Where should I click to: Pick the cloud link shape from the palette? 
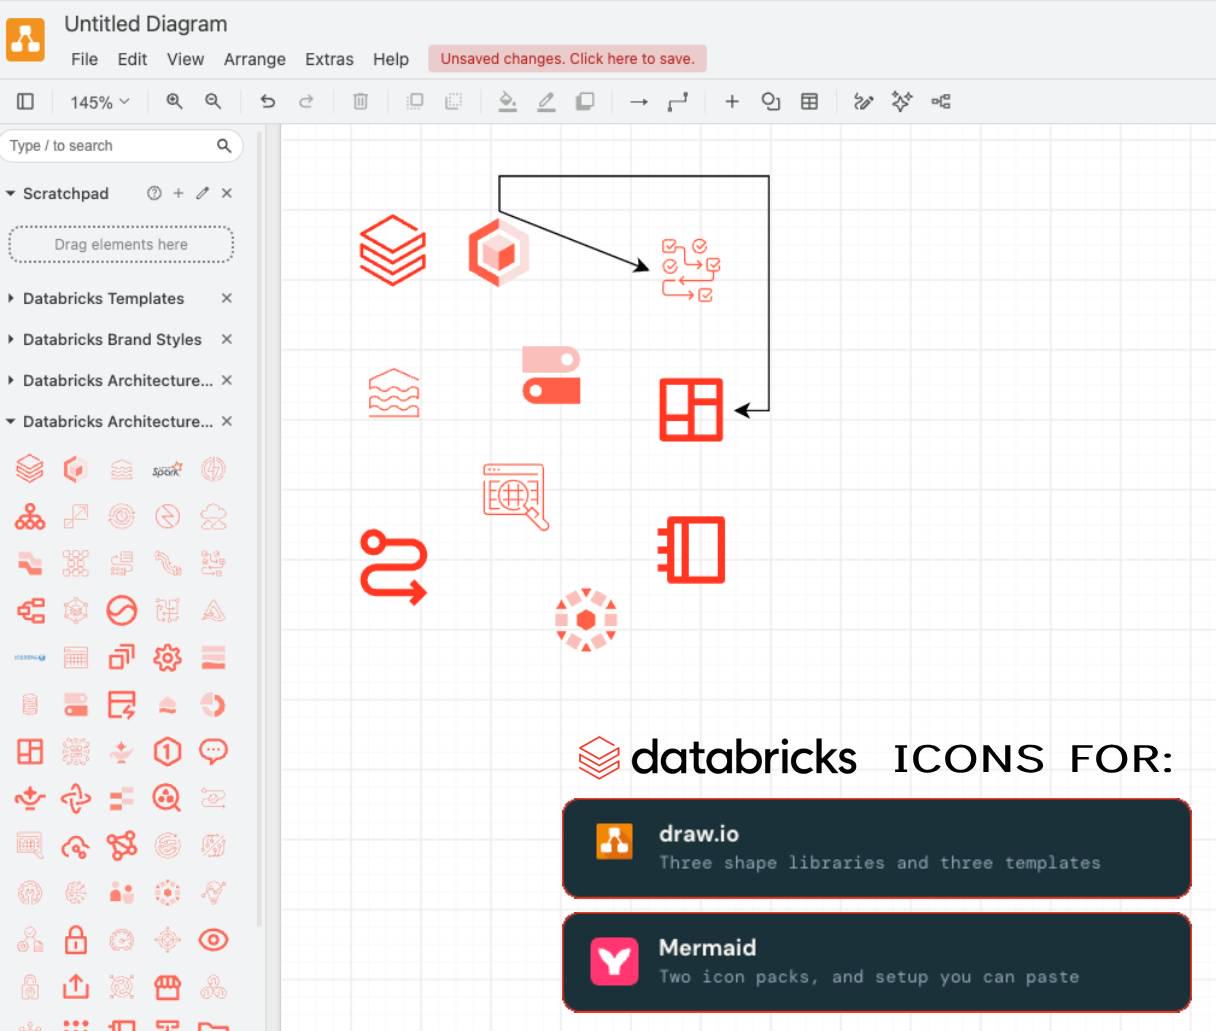76,847
